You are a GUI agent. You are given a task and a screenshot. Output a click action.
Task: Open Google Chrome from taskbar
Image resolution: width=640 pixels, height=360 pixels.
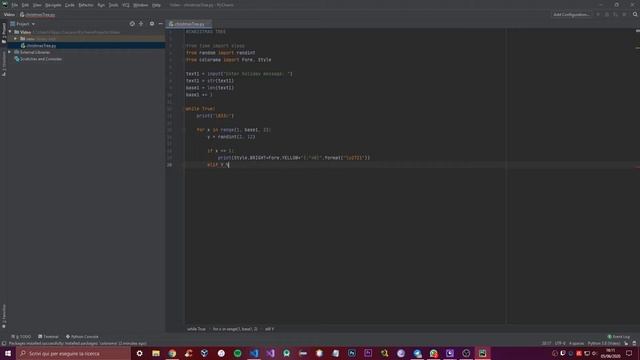172,353
